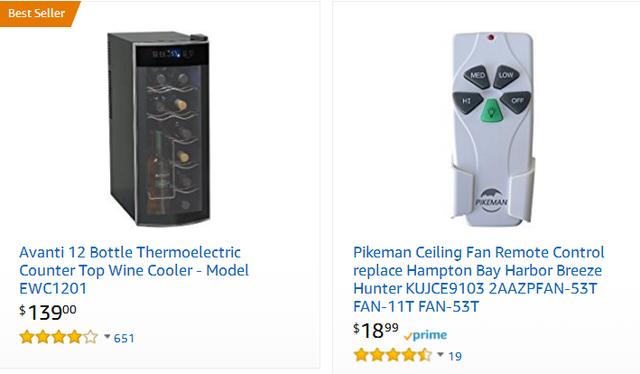Click the $18.99 price of the remote
The image size is (640, 374).
[376, 330]
